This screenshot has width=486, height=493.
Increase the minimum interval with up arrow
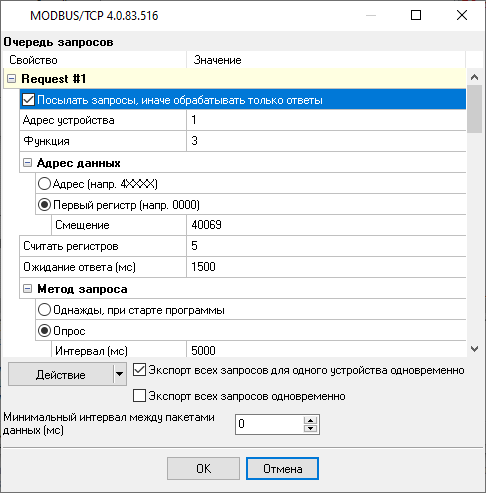311,420
